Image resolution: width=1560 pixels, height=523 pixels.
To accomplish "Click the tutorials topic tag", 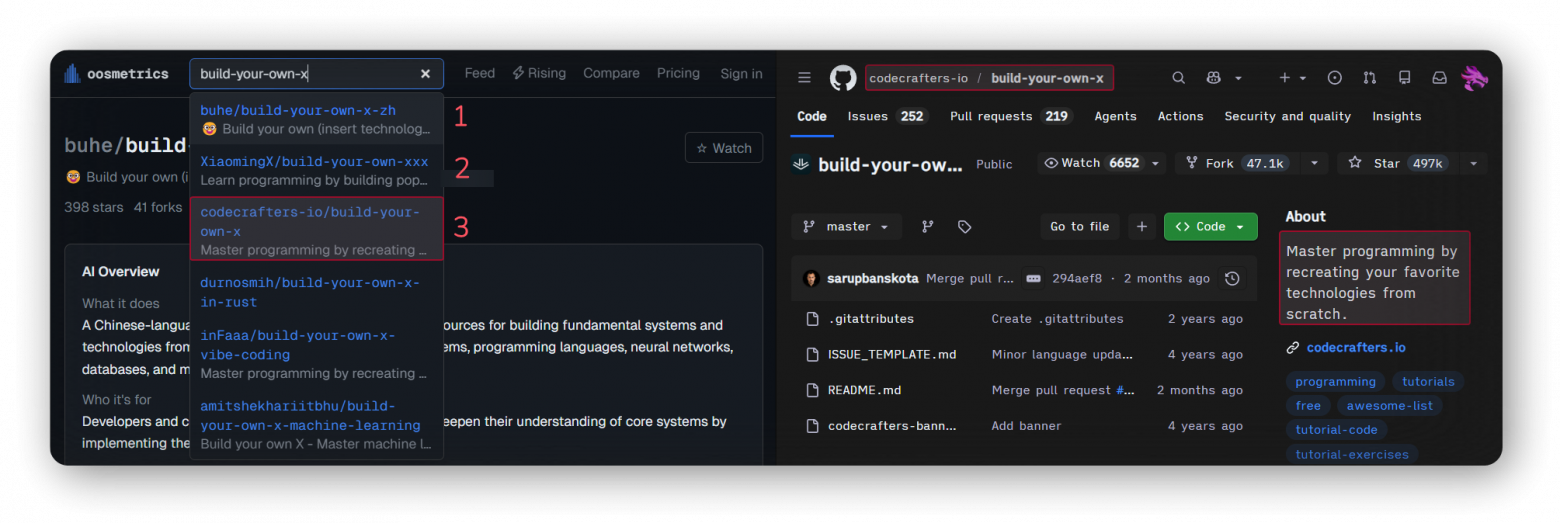I will (1428, 382).
